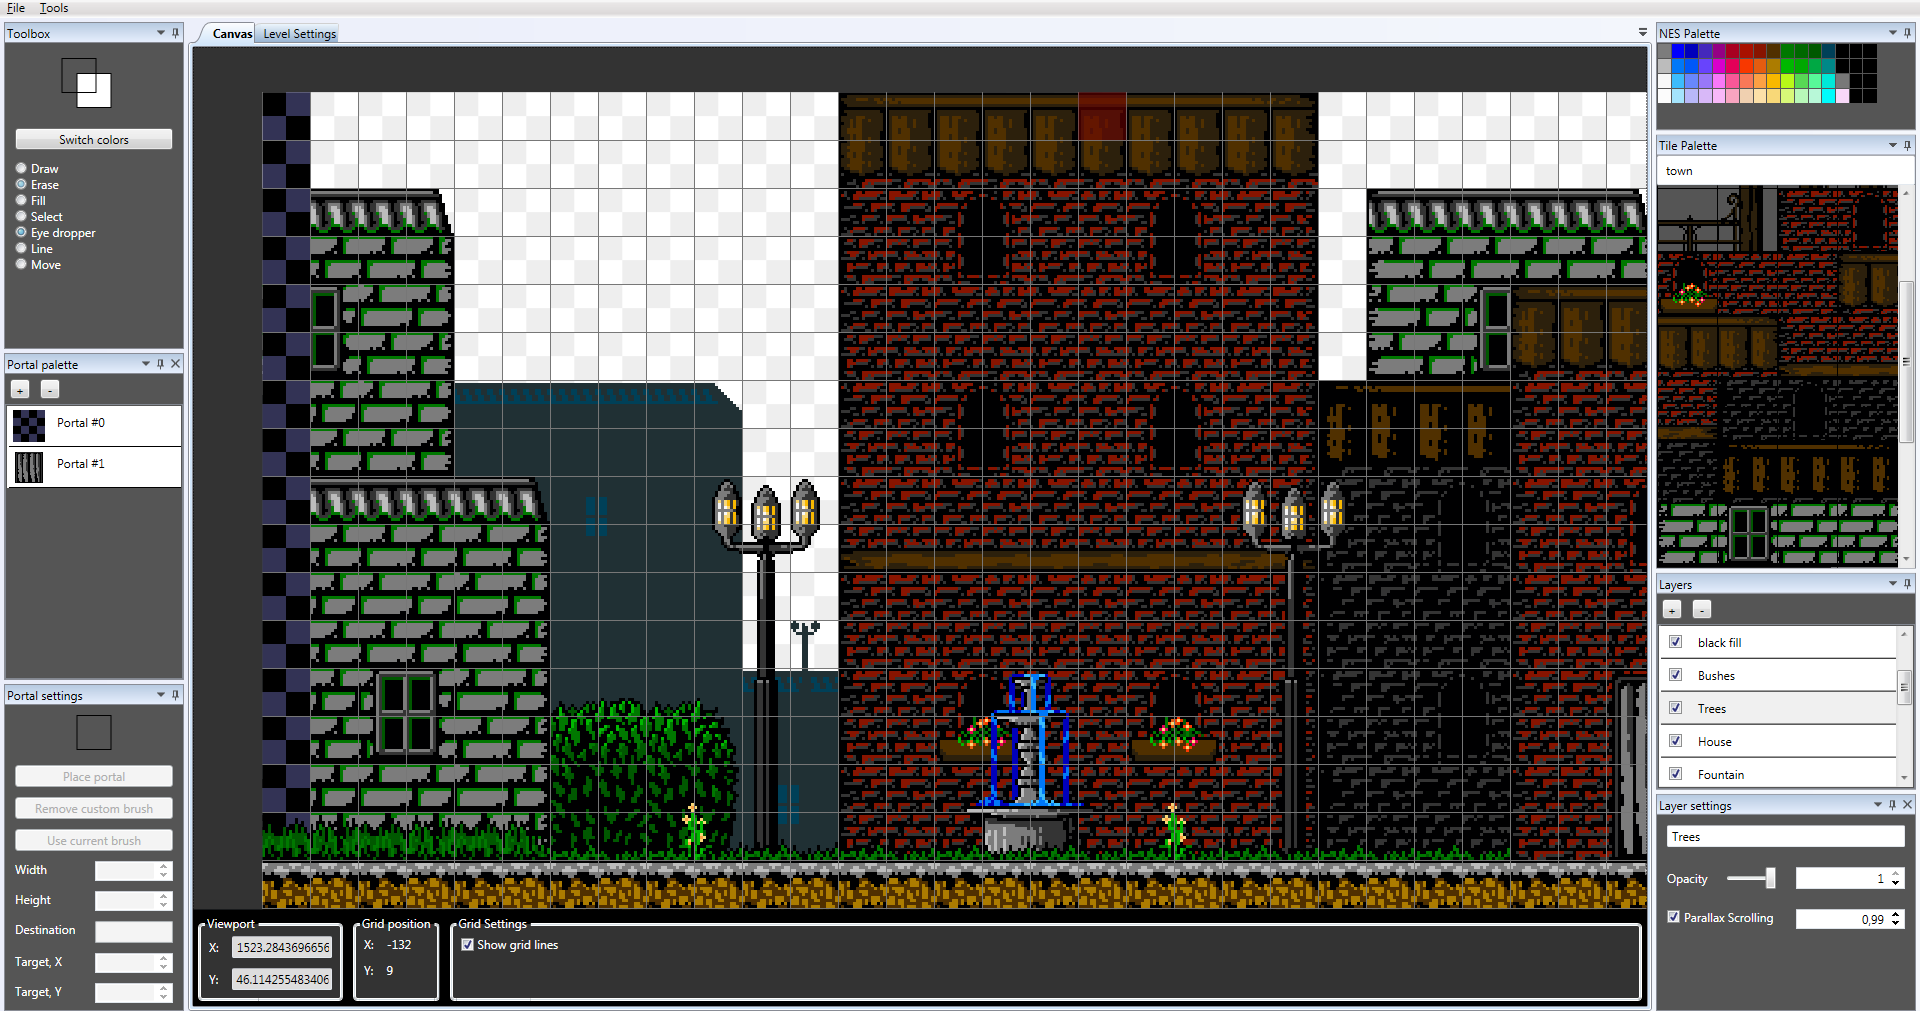Click the Viewport X input field

pos(282,947)
